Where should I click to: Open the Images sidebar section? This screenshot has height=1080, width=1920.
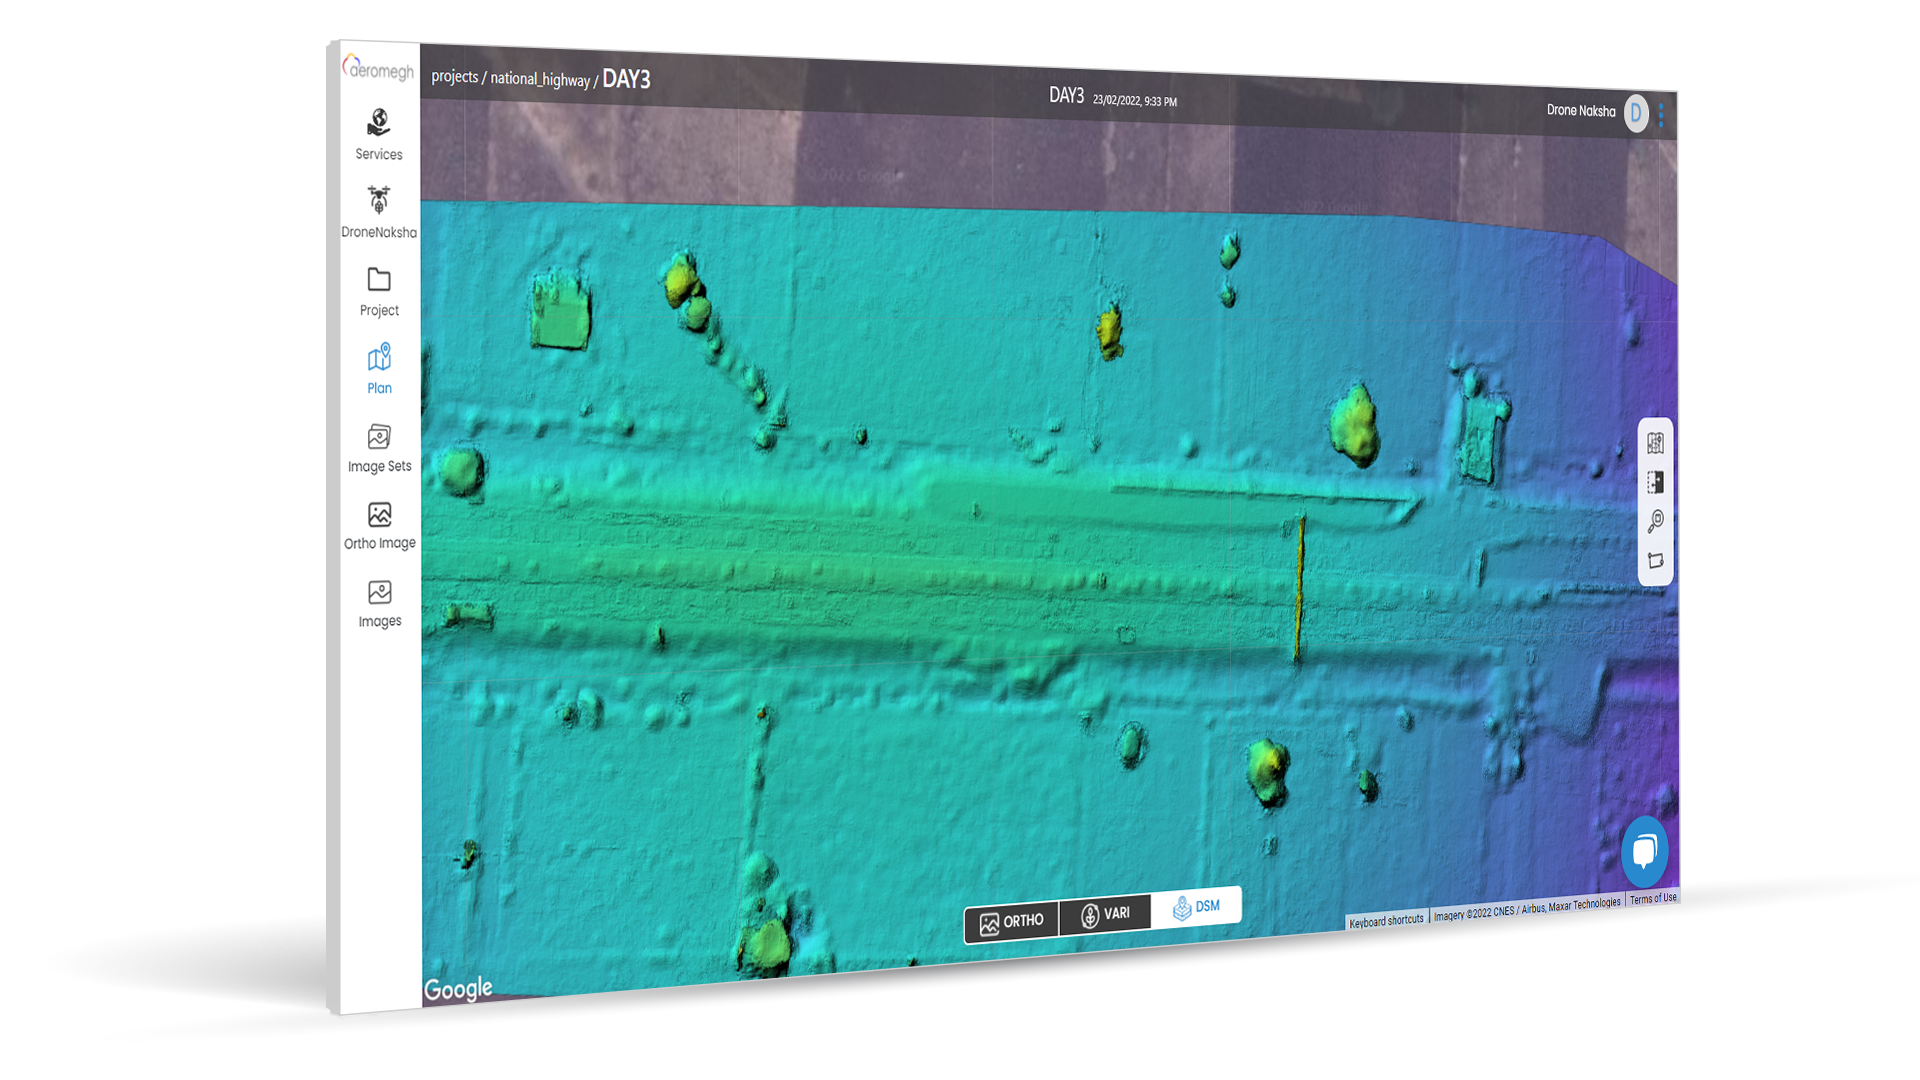tap(379, 603)
